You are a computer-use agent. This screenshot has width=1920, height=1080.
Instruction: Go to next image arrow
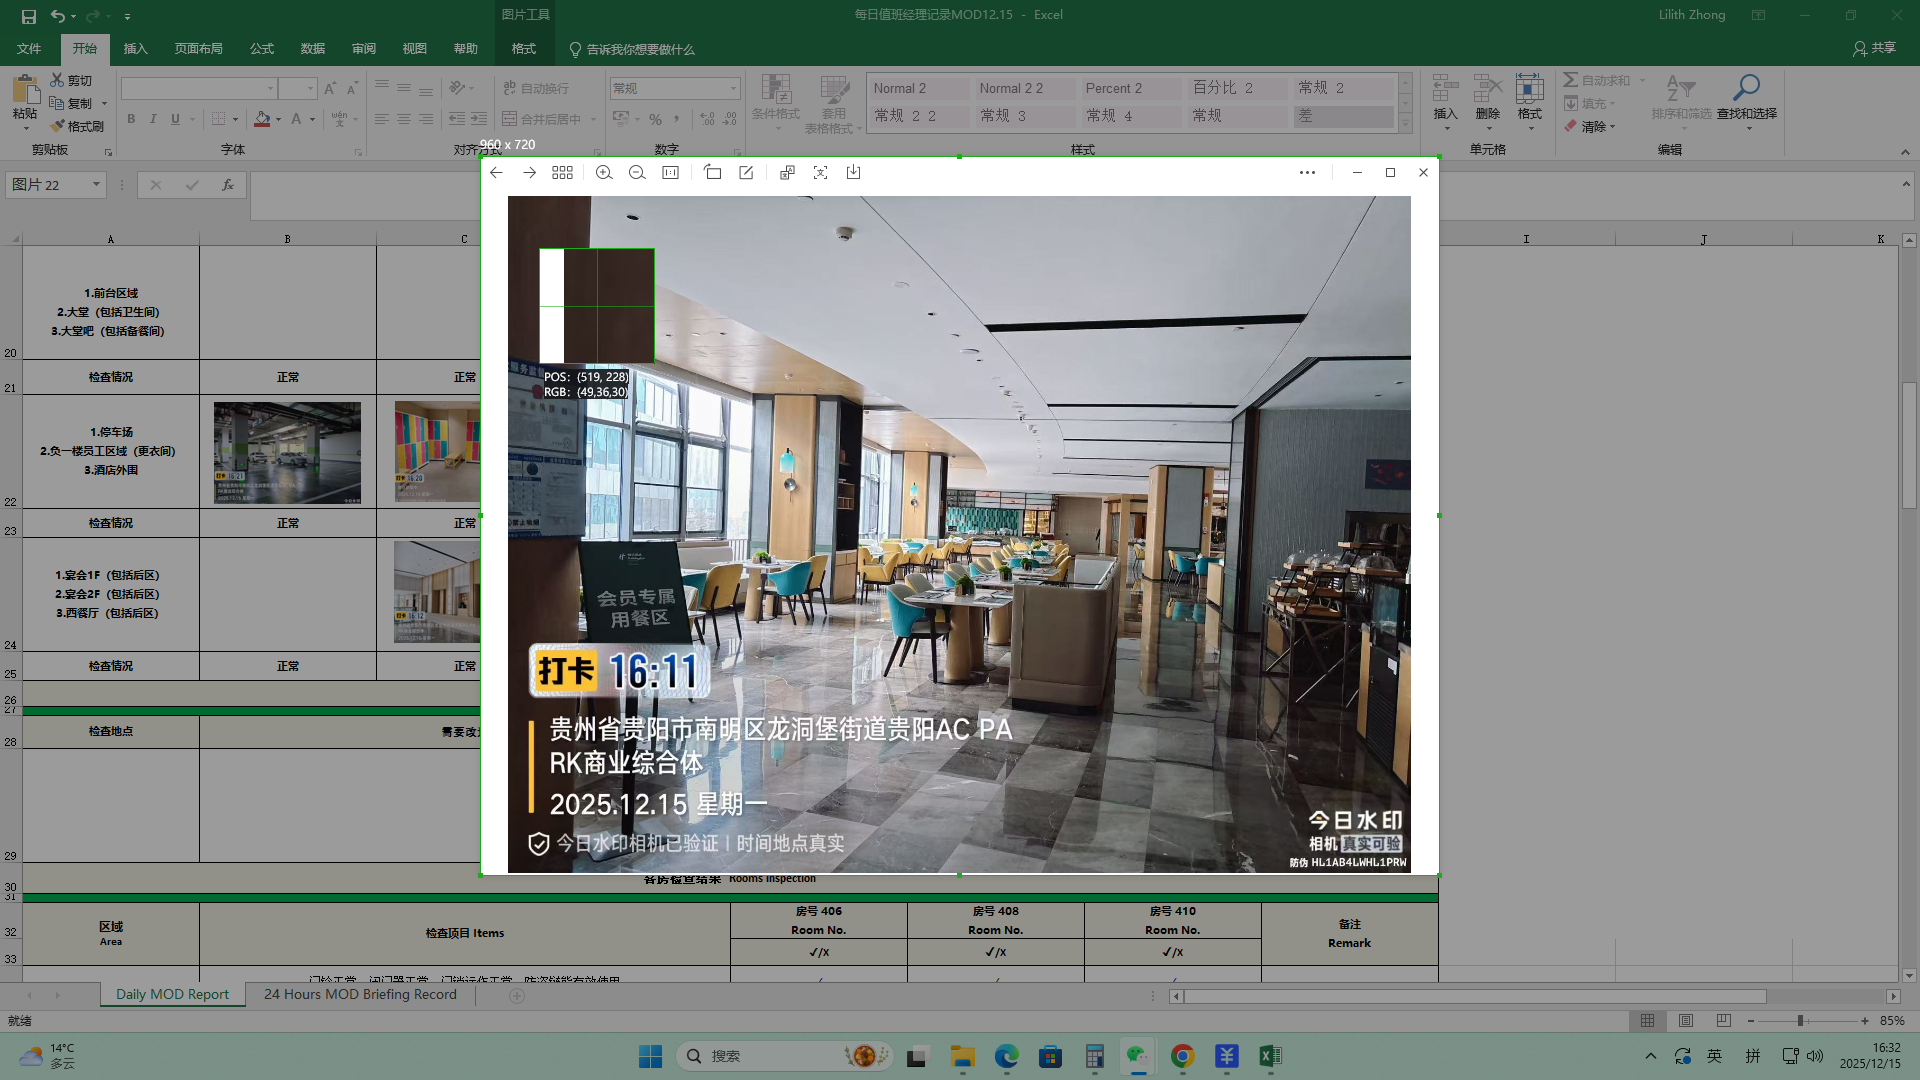tap(529, 173)
